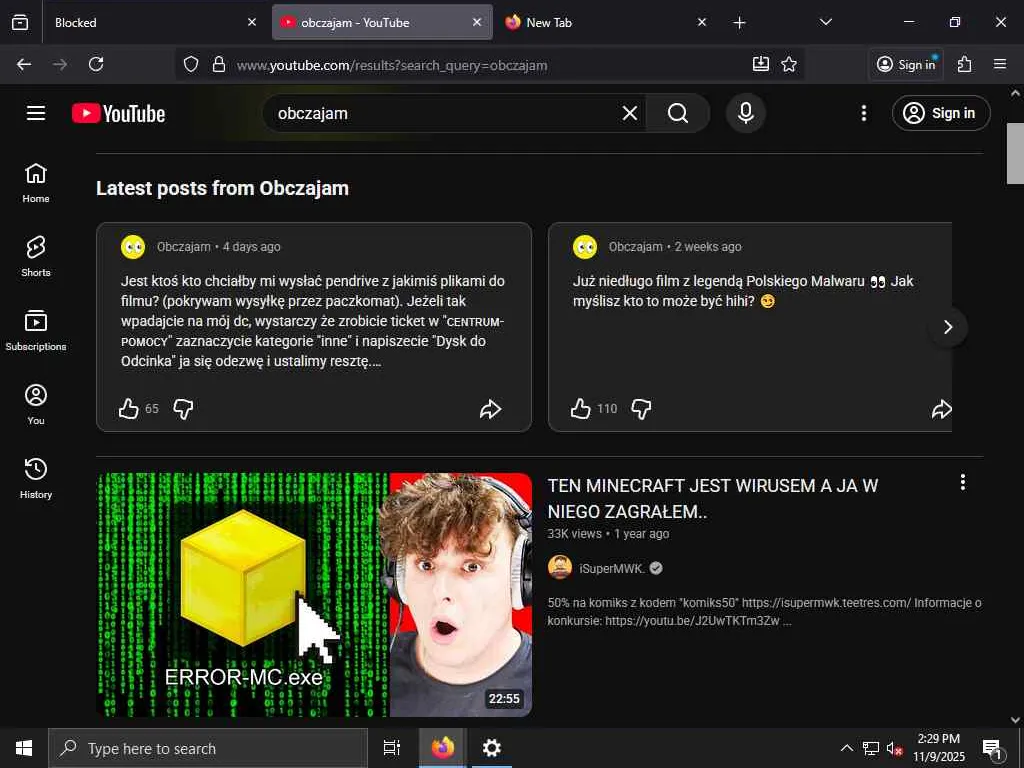1024x768 pixels.
Task: Click Obczajam channel name on 4 days ago post
Action: click(184, 247)
